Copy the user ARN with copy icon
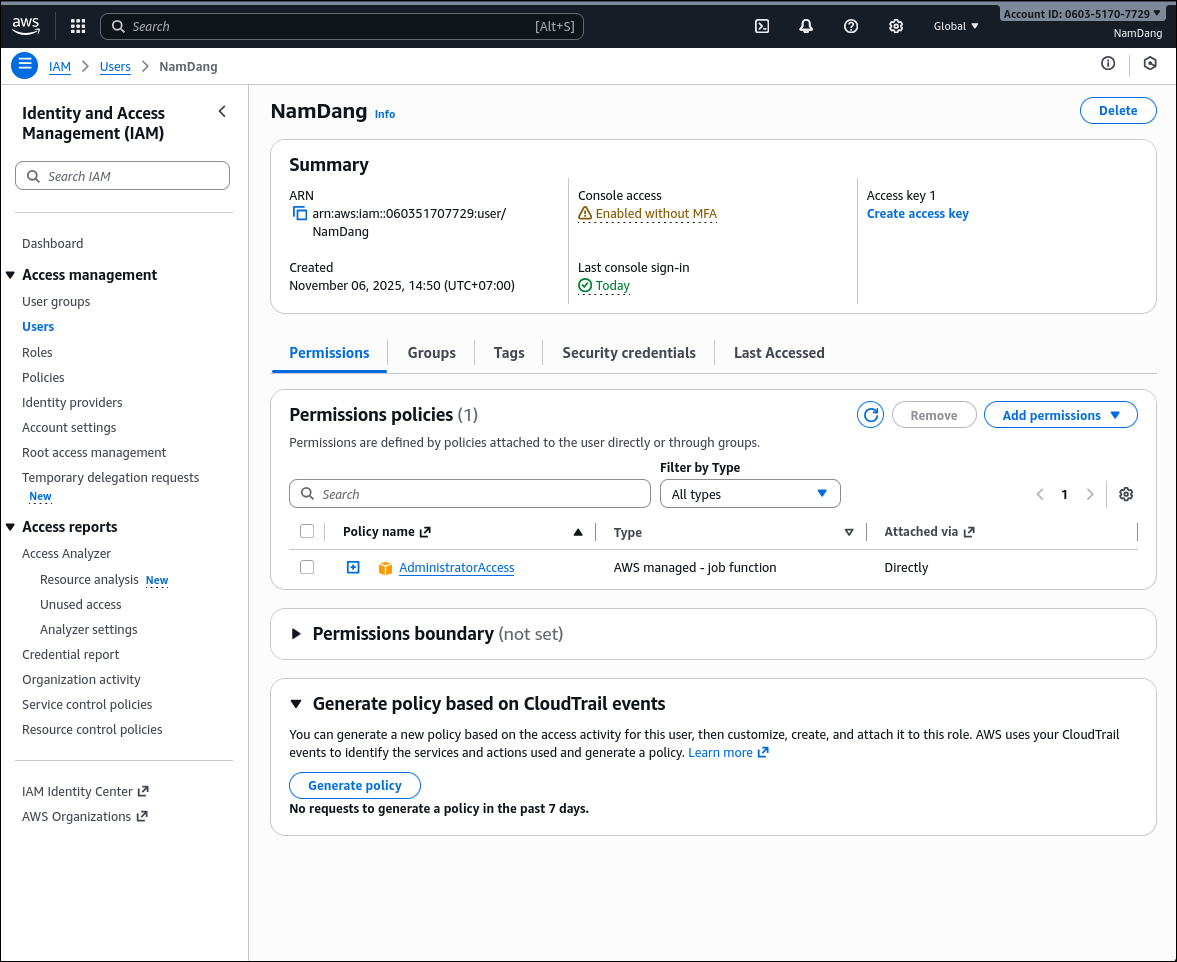Screen dimensions: 1177x962 (x=300, y=214)
